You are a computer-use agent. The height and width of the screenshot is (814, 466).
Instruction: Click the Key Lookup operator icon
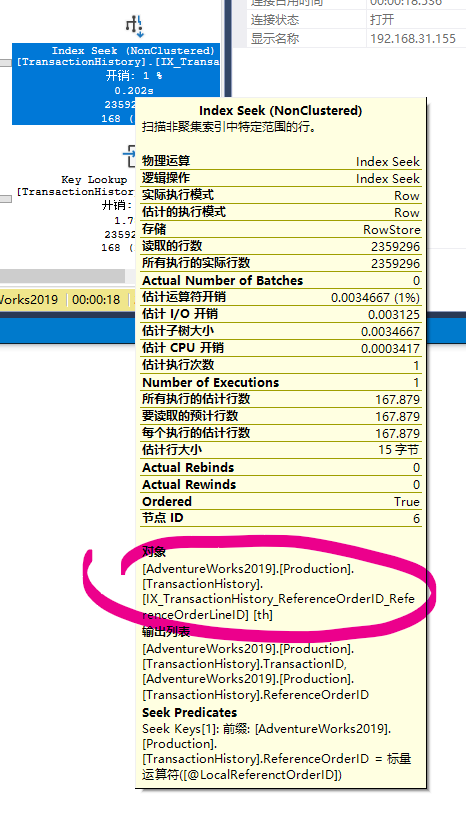click(x=129, y=156)
